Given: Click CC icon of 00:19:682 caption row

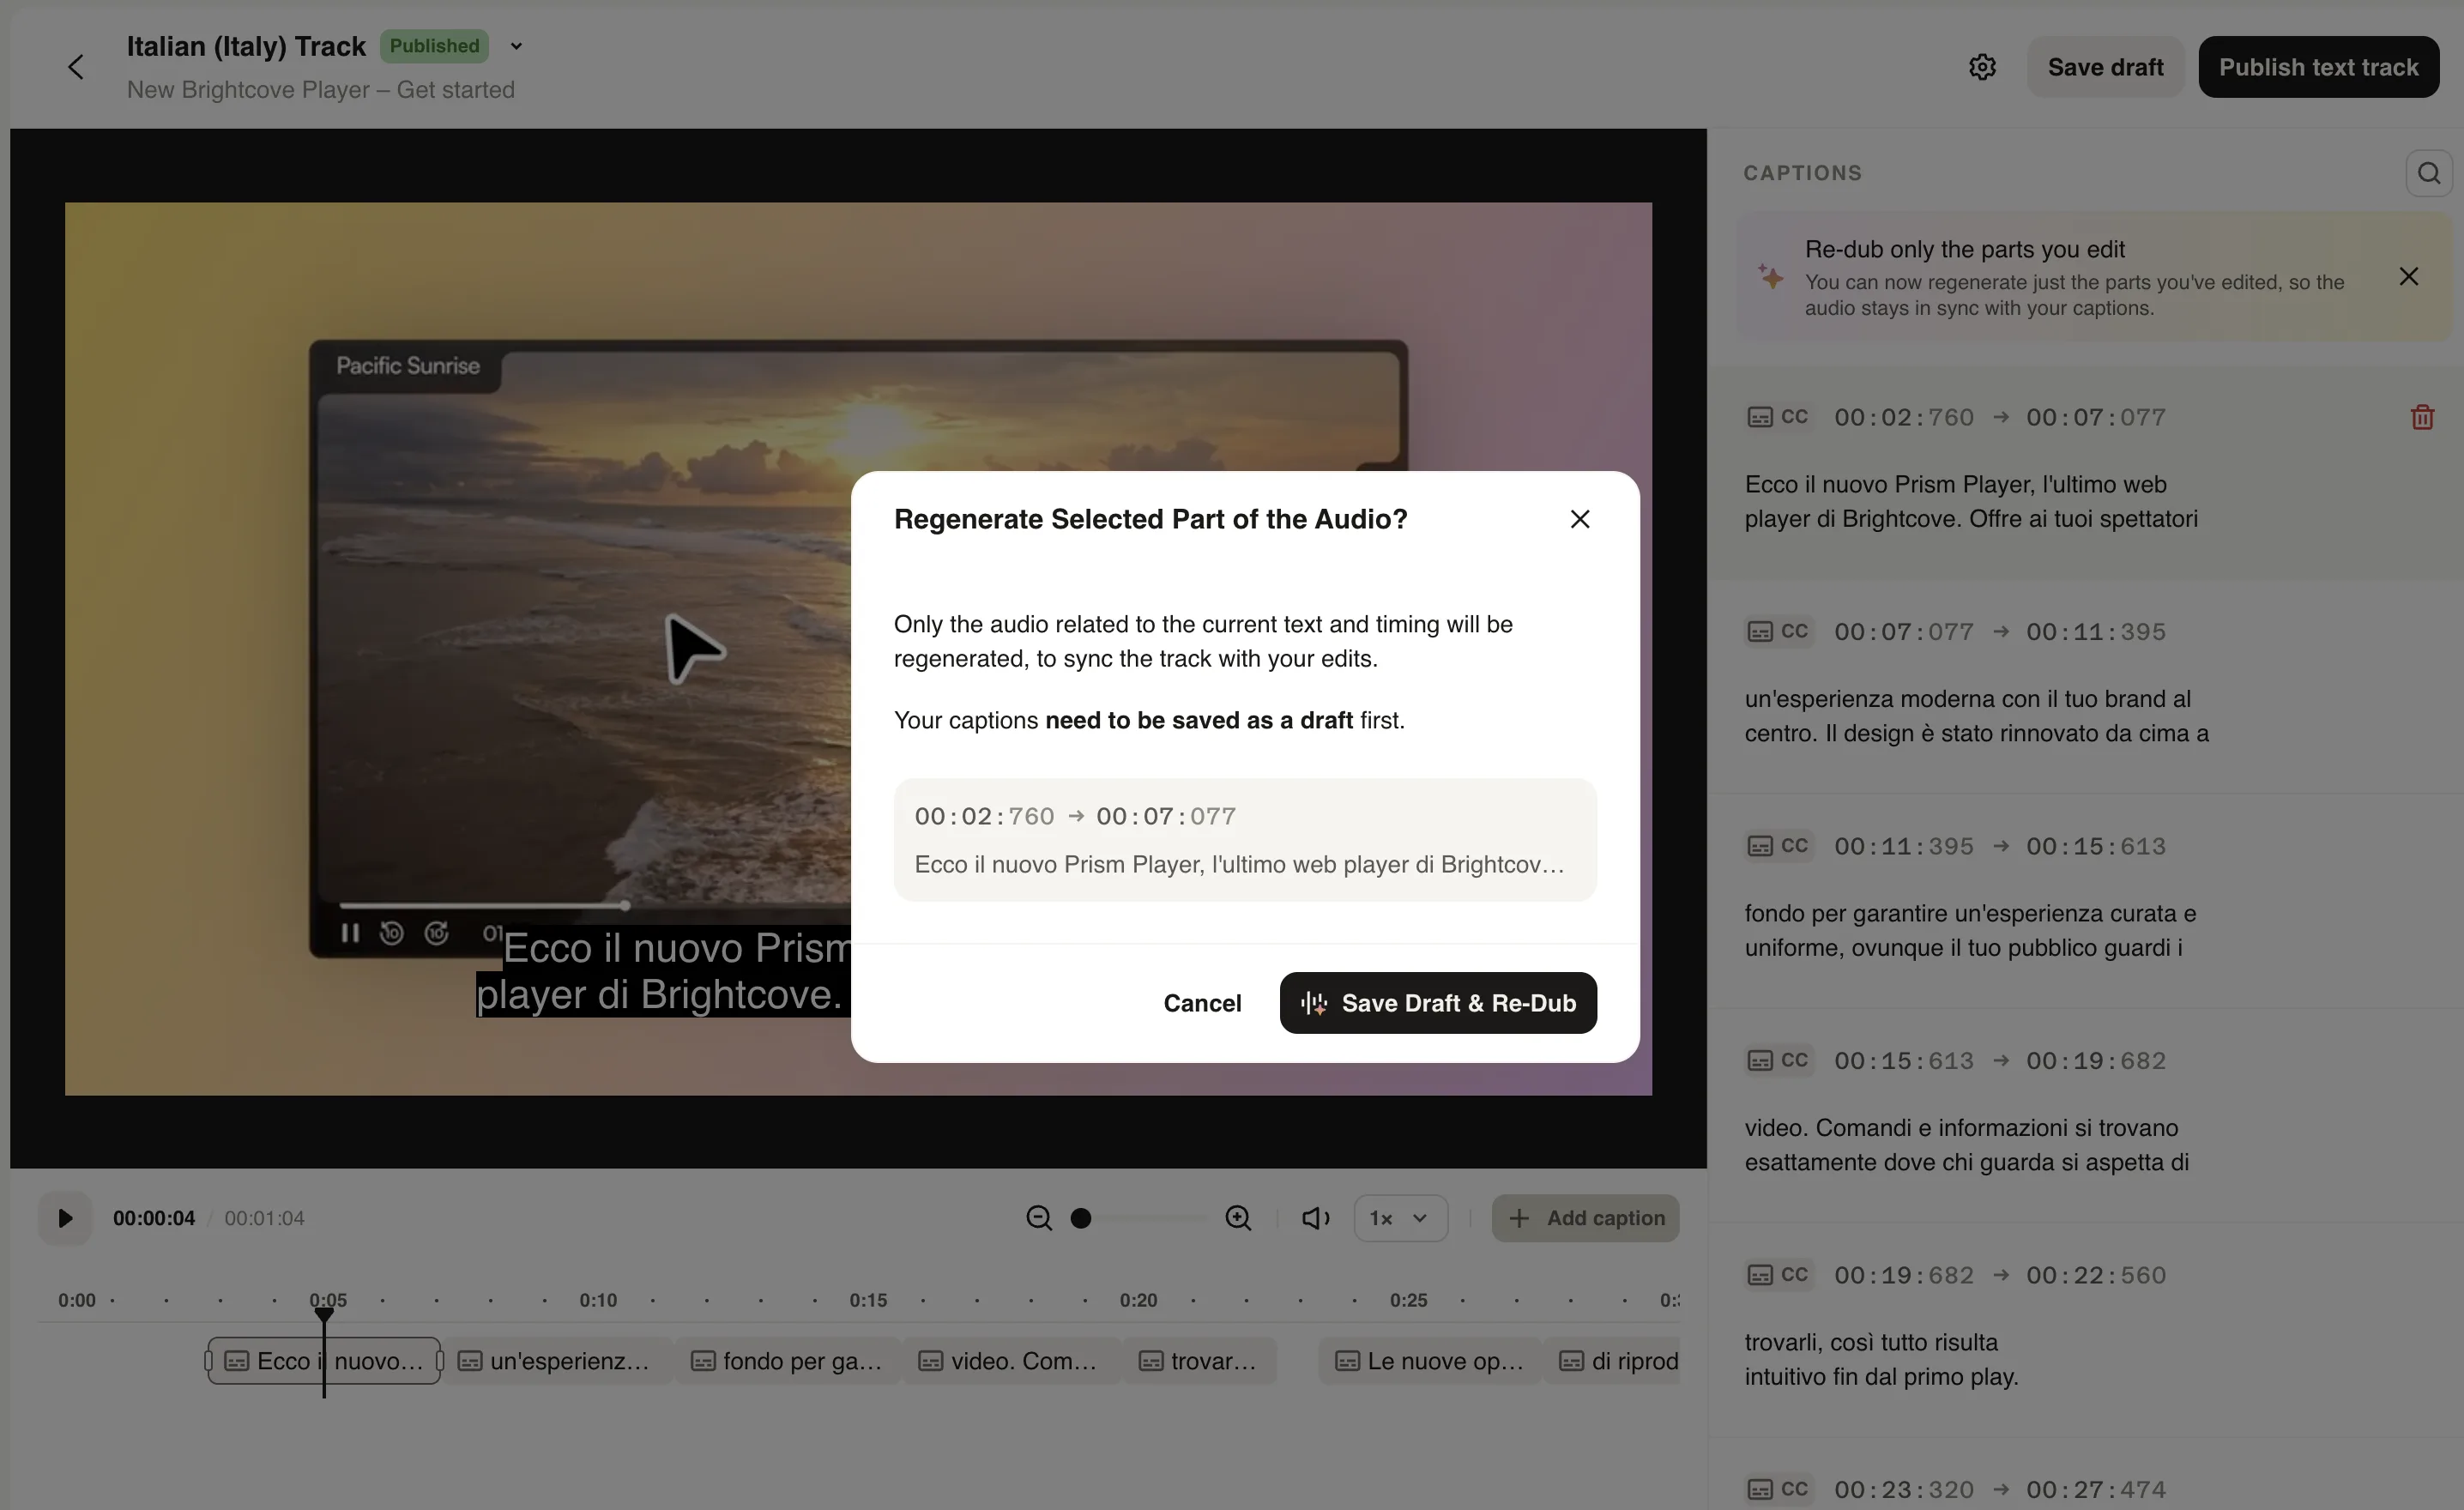Looking at the screenshot, I should 1778,1275.
